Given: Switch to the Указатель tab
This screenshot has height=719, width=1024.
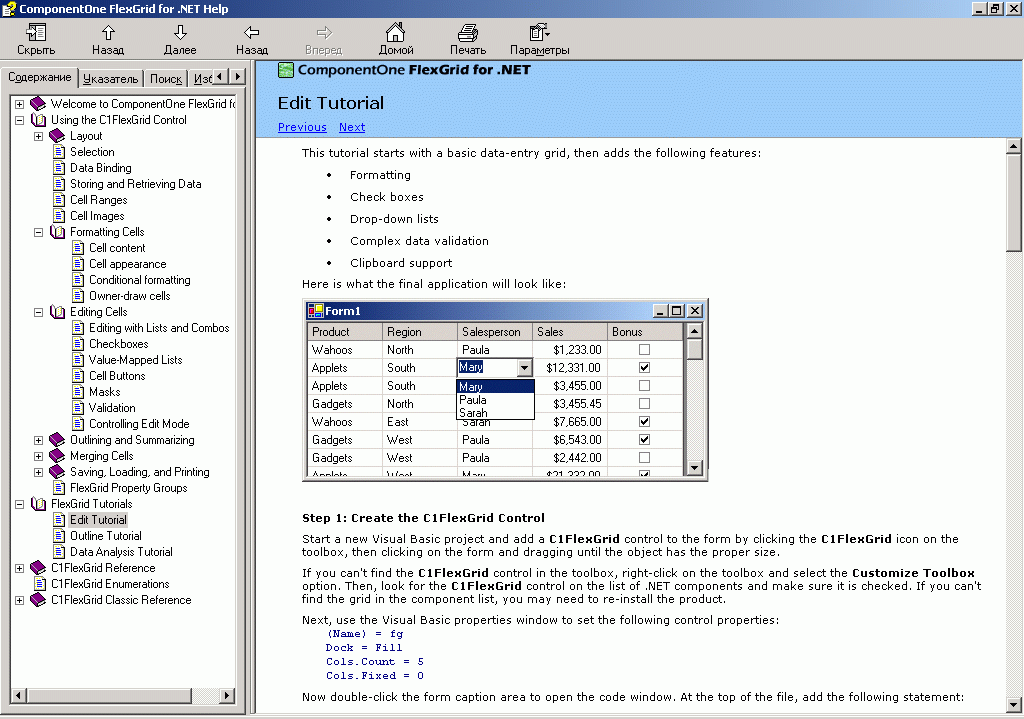Looking at the screenshot, I should (x=110, y=78).
